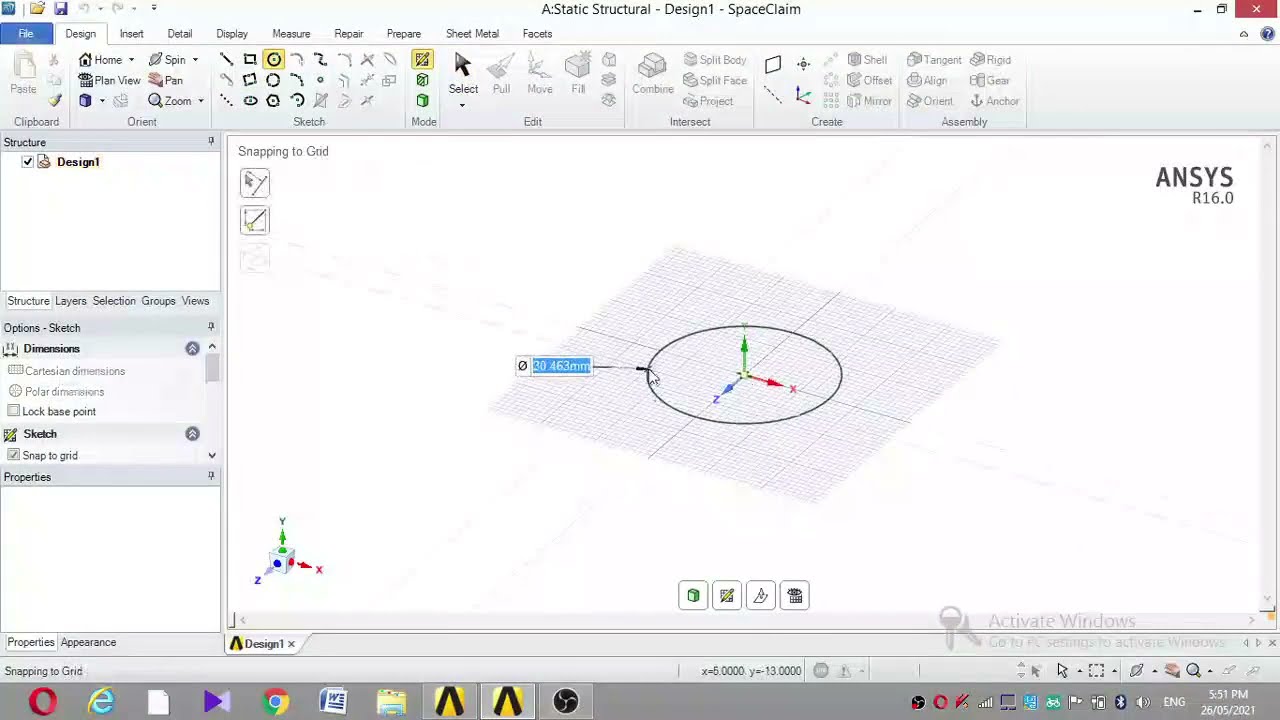Switch to the Appearance tab
This screenshot has height=720, width=1280.
tap(88, 643)
